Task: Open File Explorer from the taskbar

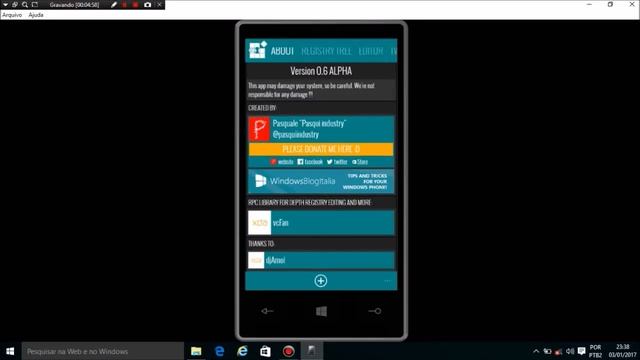Action: [x=196, y=351]
